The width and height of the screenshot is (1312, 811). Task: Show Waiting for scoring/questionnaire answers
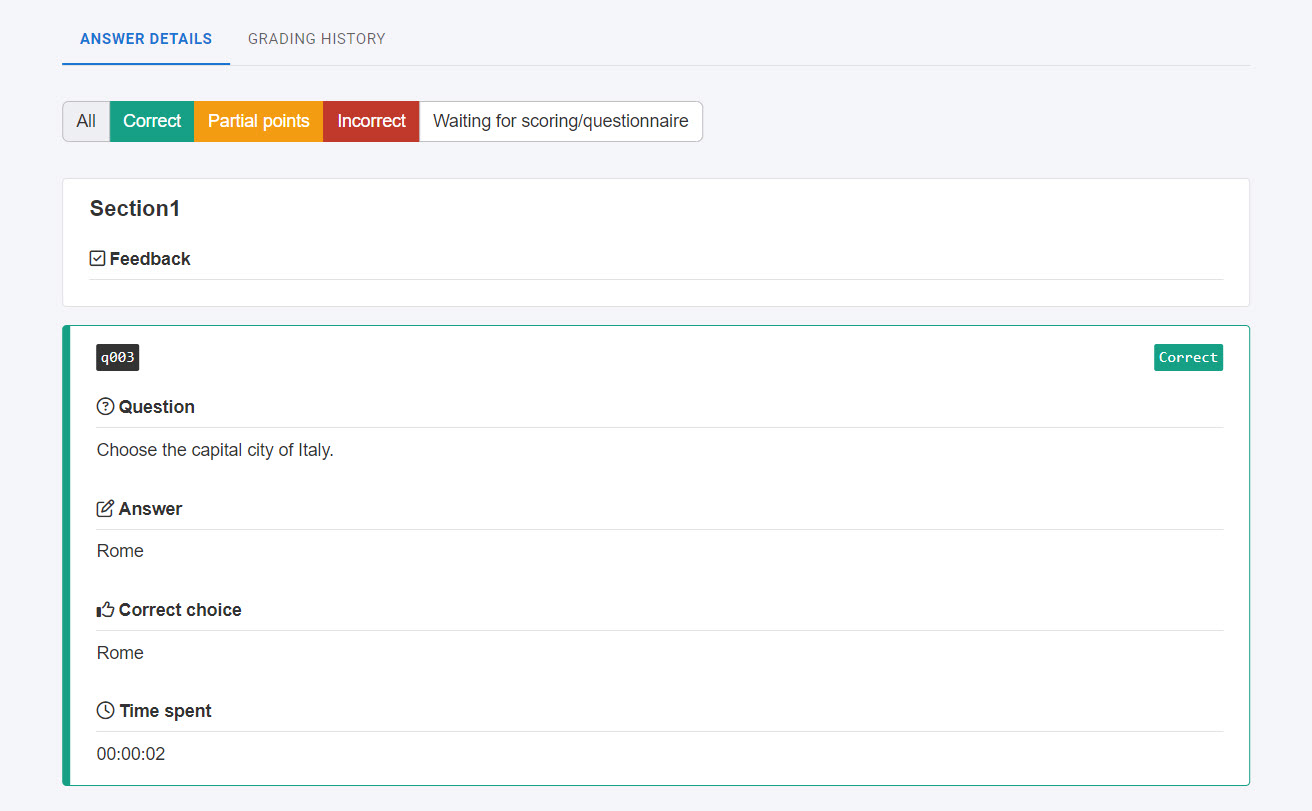coord(560,121)
